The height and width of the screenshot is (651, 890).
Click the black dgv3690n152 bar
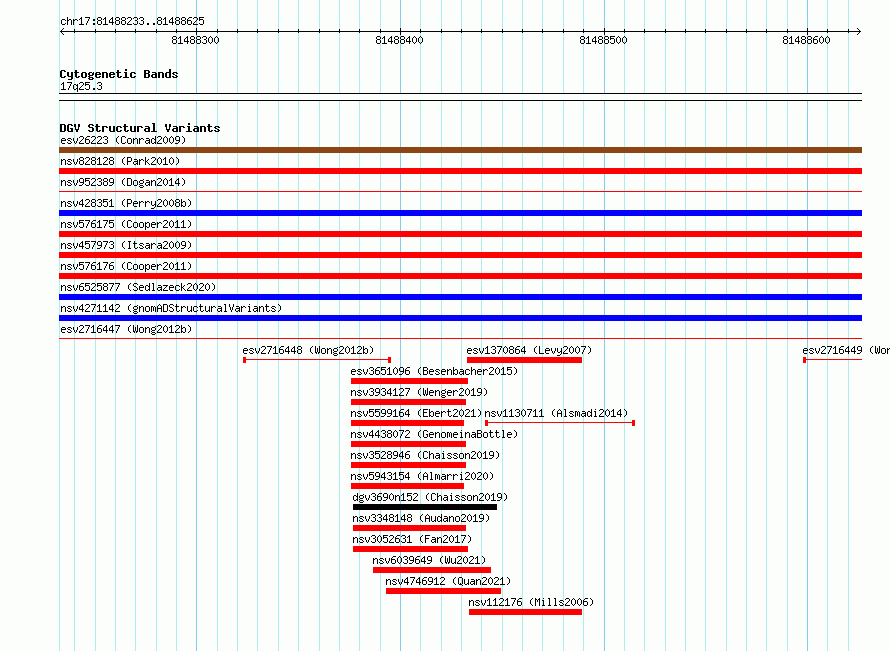[425, 507]
